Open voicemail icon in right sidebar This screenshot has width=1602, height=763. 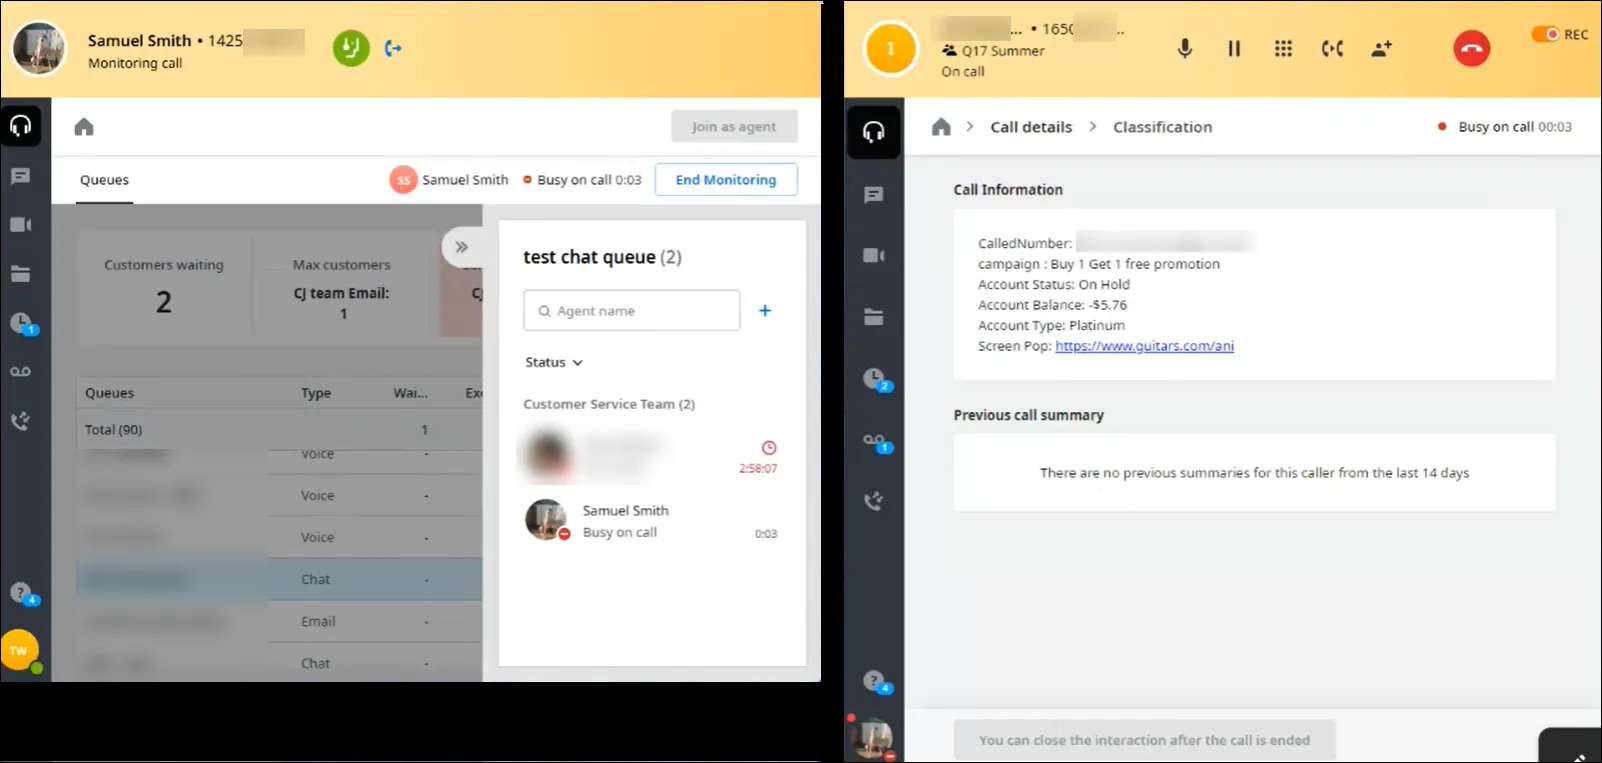874,441
